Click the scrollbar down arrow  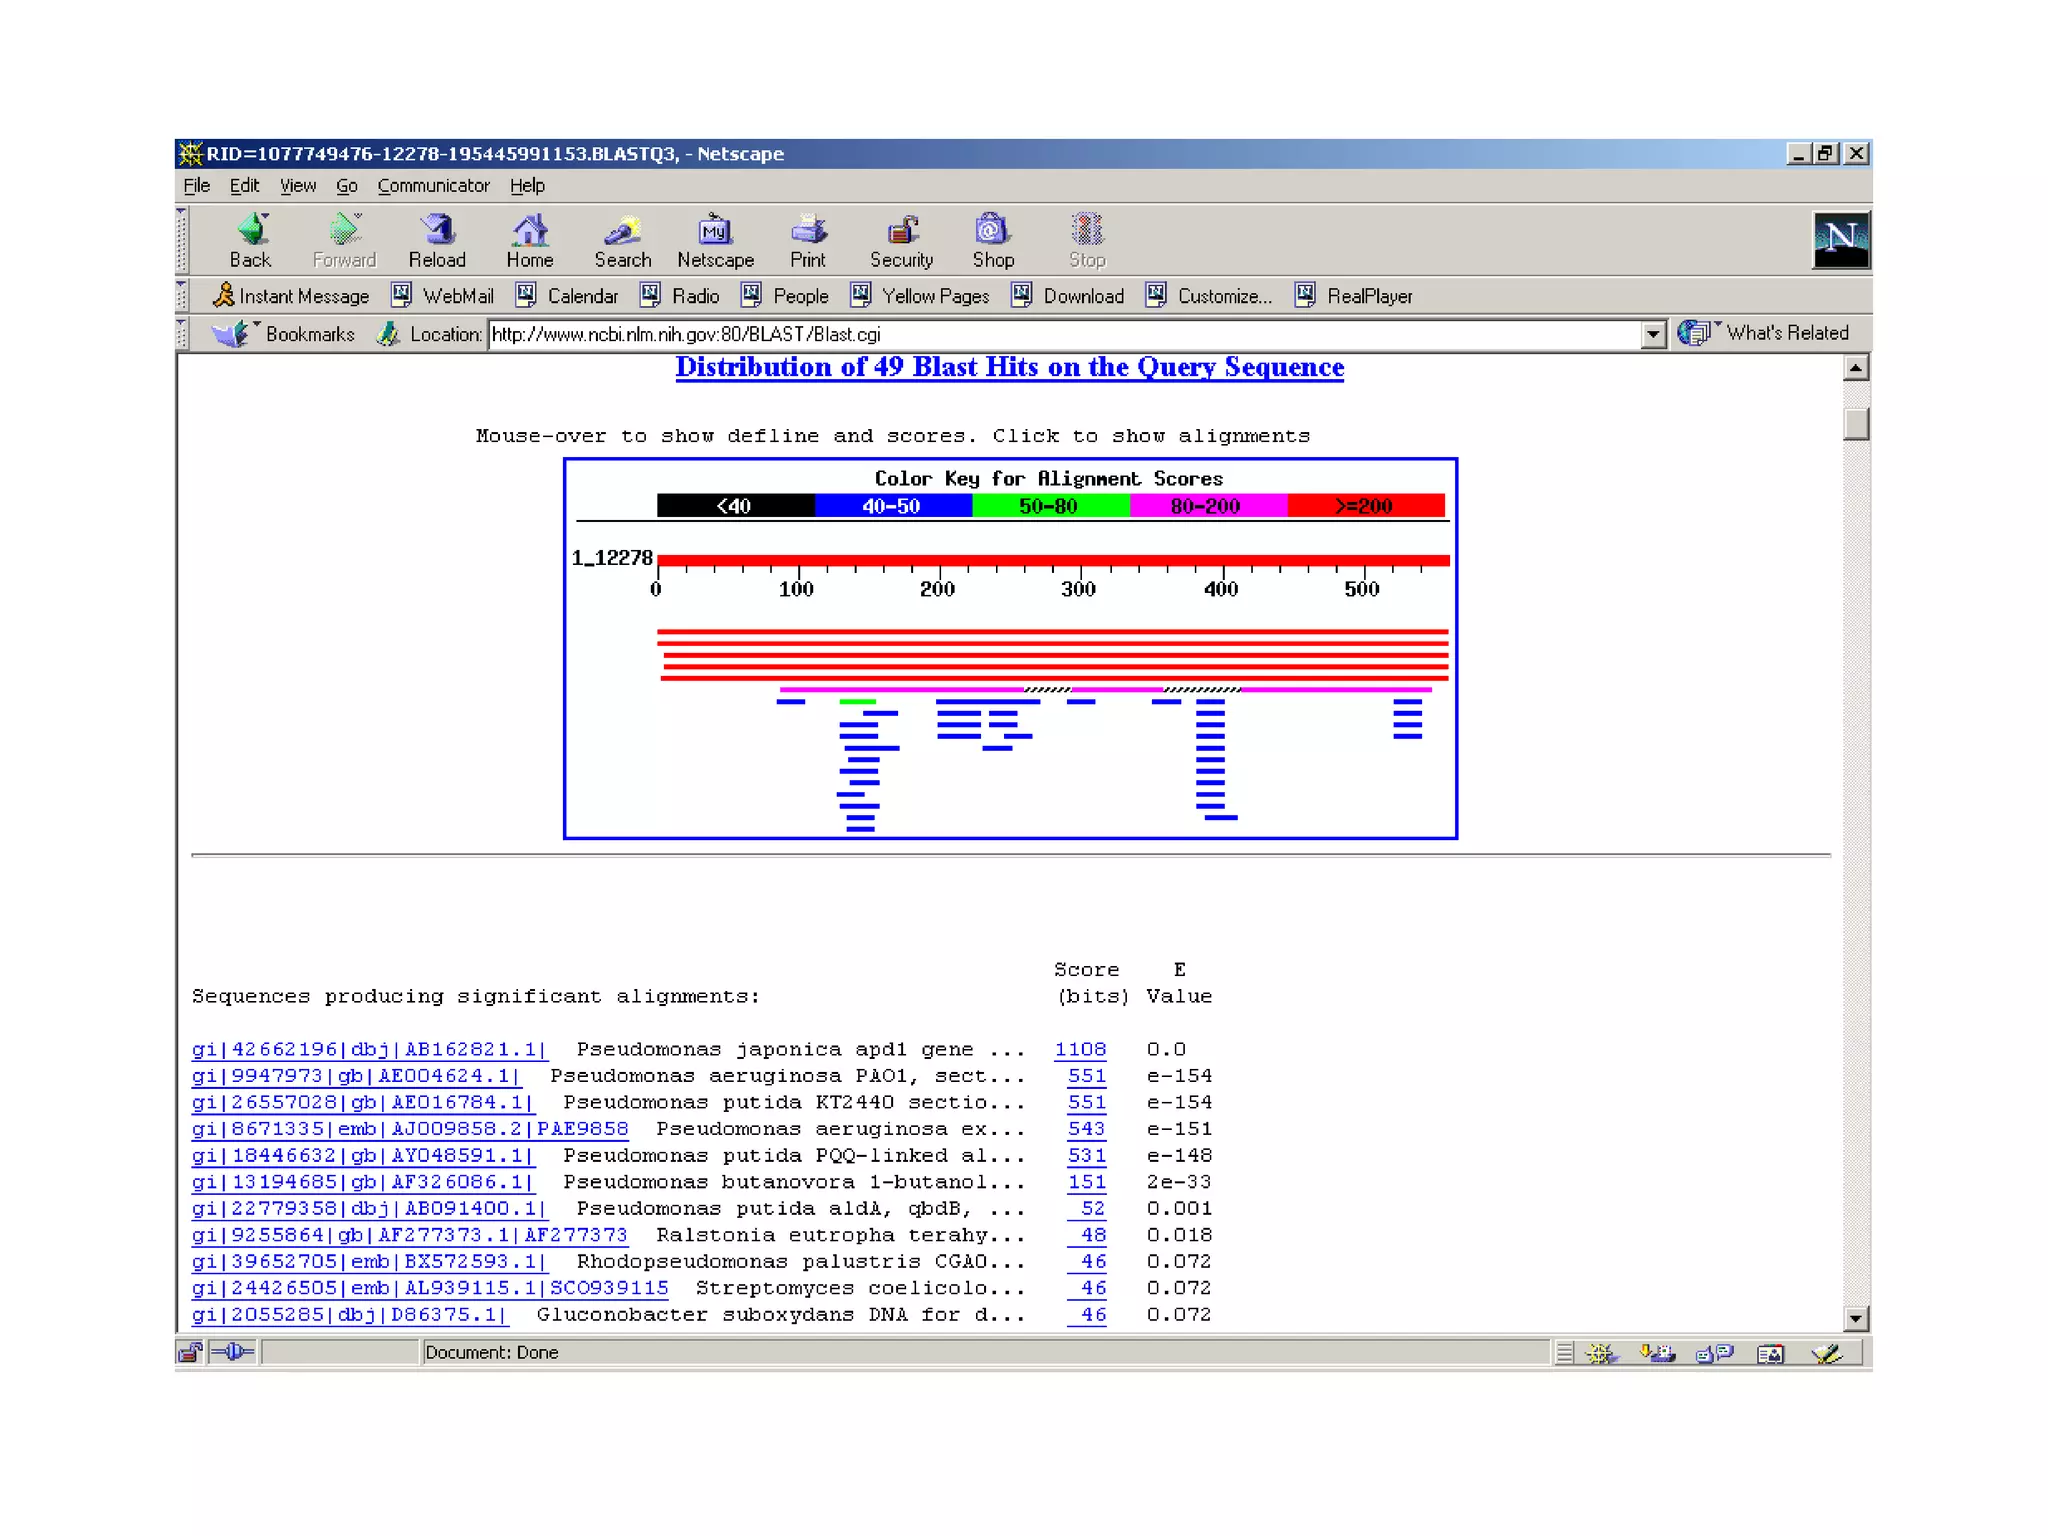(x=1855, y=1318)
